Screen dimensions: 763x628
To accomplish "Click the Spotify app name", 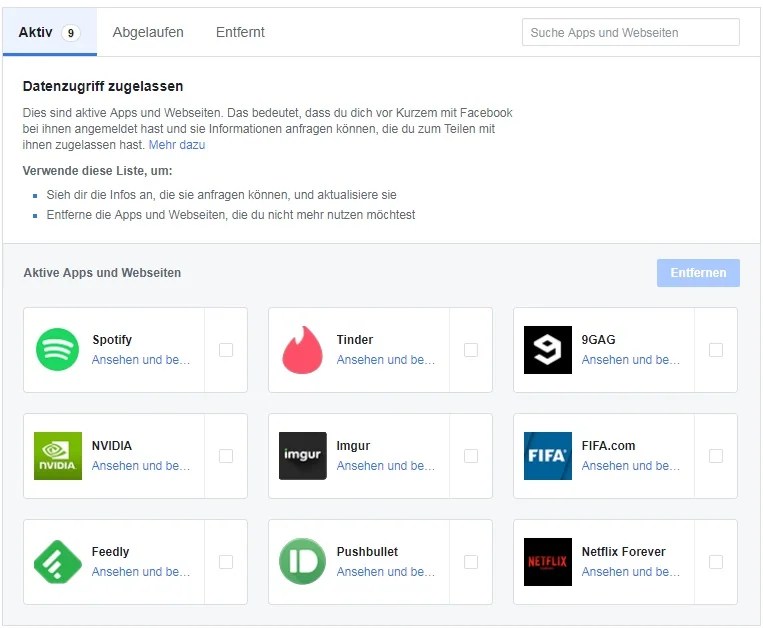I will pyautogui.click(x=112, y=340).
